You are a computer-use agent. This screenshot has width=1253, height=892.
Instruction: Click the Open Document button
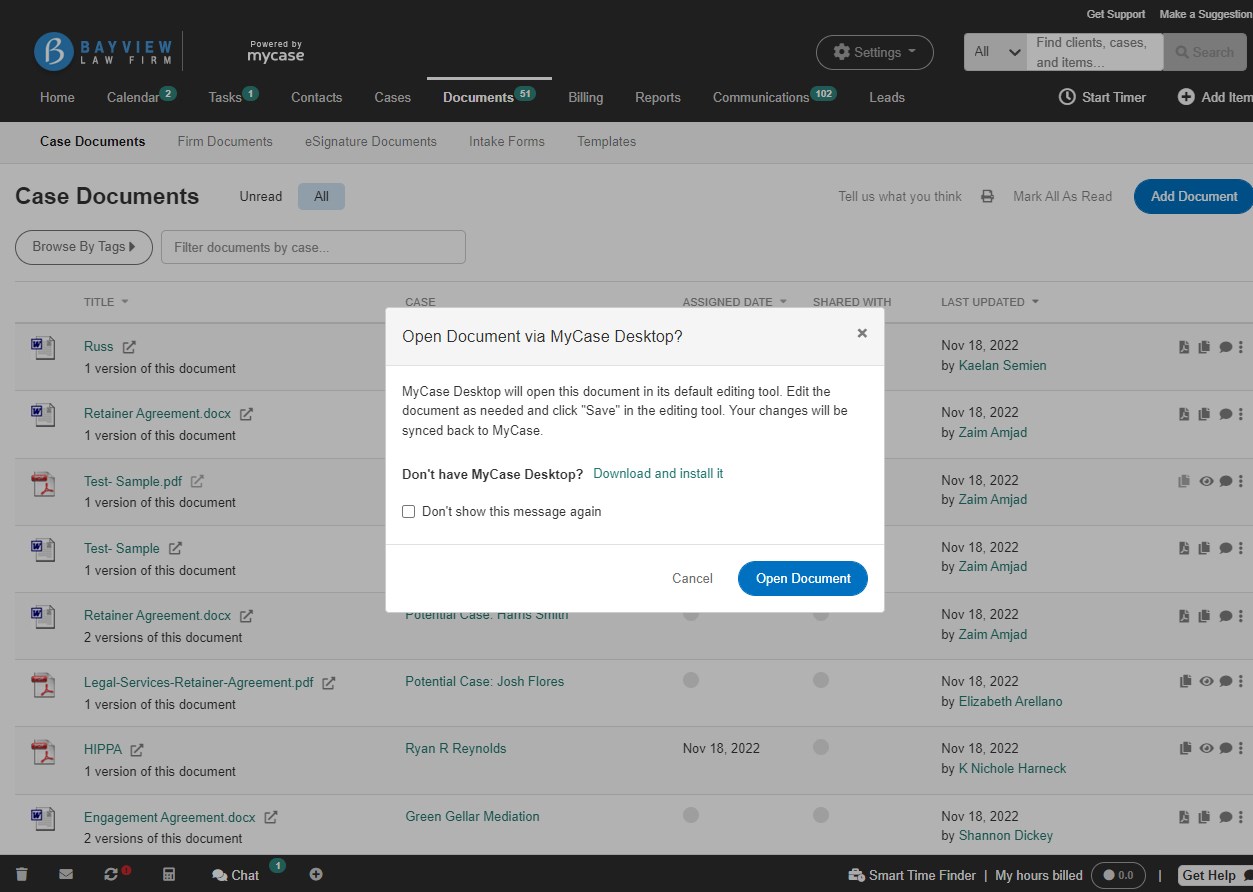pos(802,578)
